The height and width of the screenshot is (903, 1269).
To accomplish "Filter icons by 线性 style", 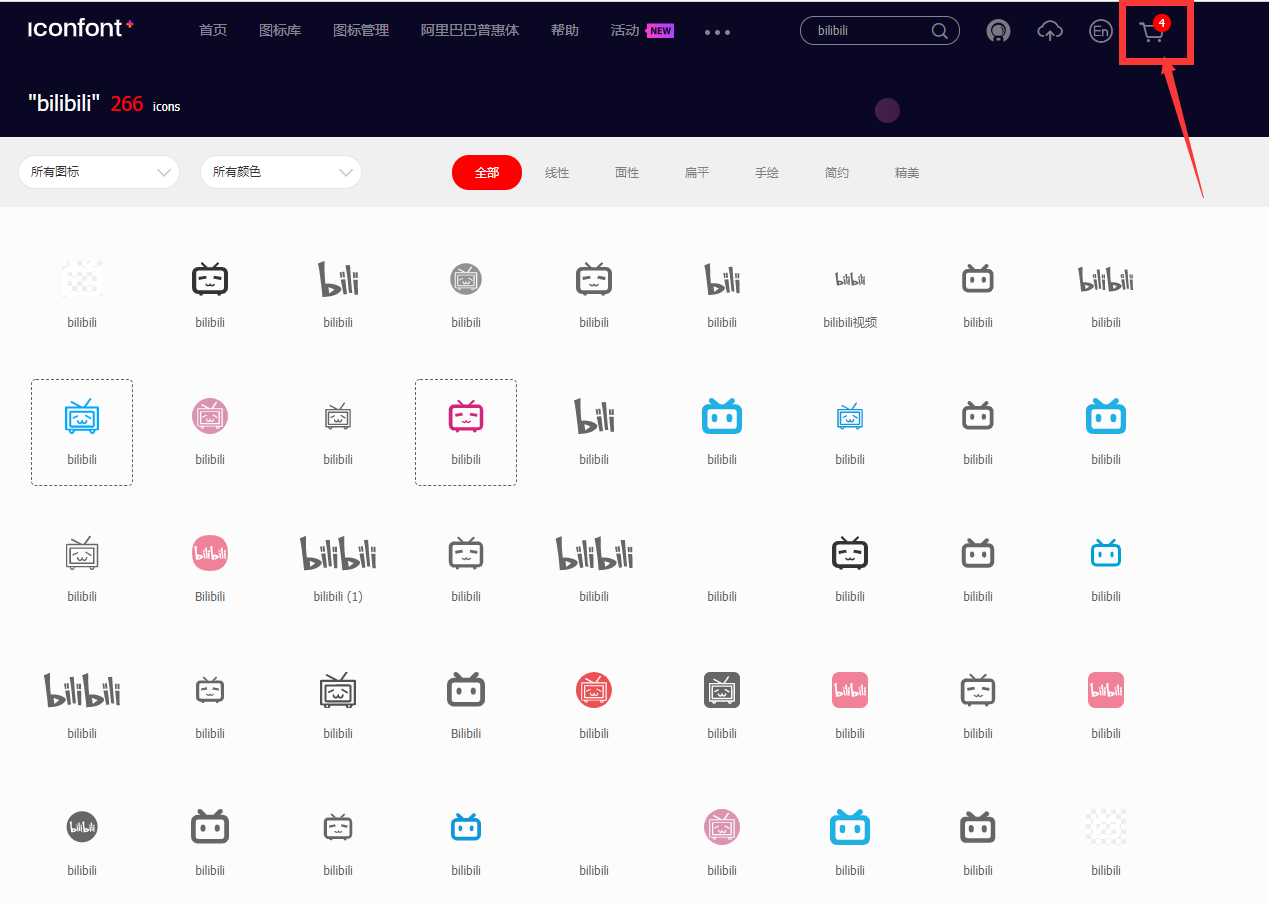I will tap(557, 173).
